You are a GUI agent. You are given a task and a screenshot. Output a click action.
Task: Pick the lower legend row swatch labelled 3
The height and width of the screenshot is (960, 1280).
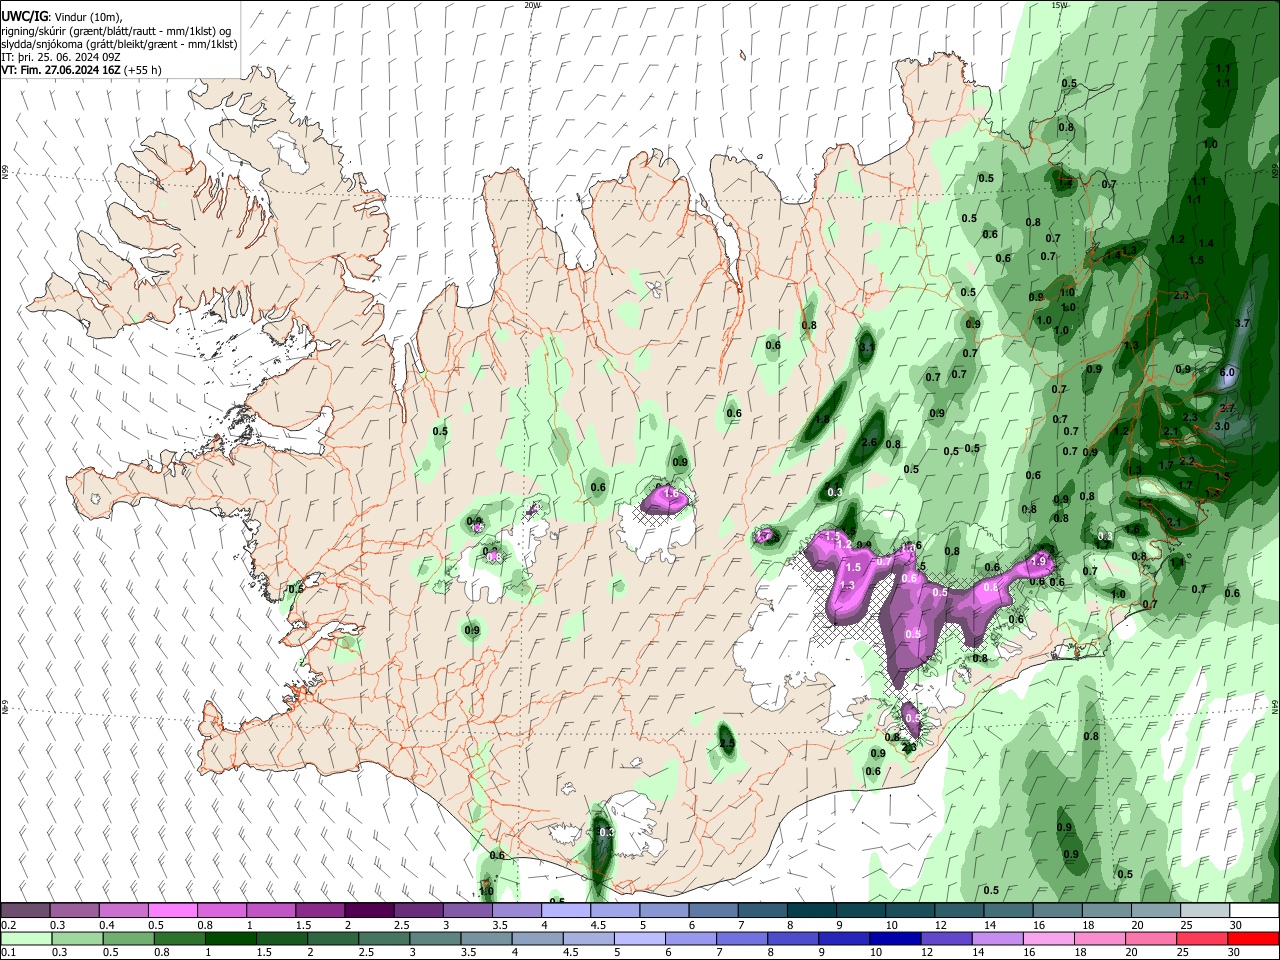tap(435, 938)
